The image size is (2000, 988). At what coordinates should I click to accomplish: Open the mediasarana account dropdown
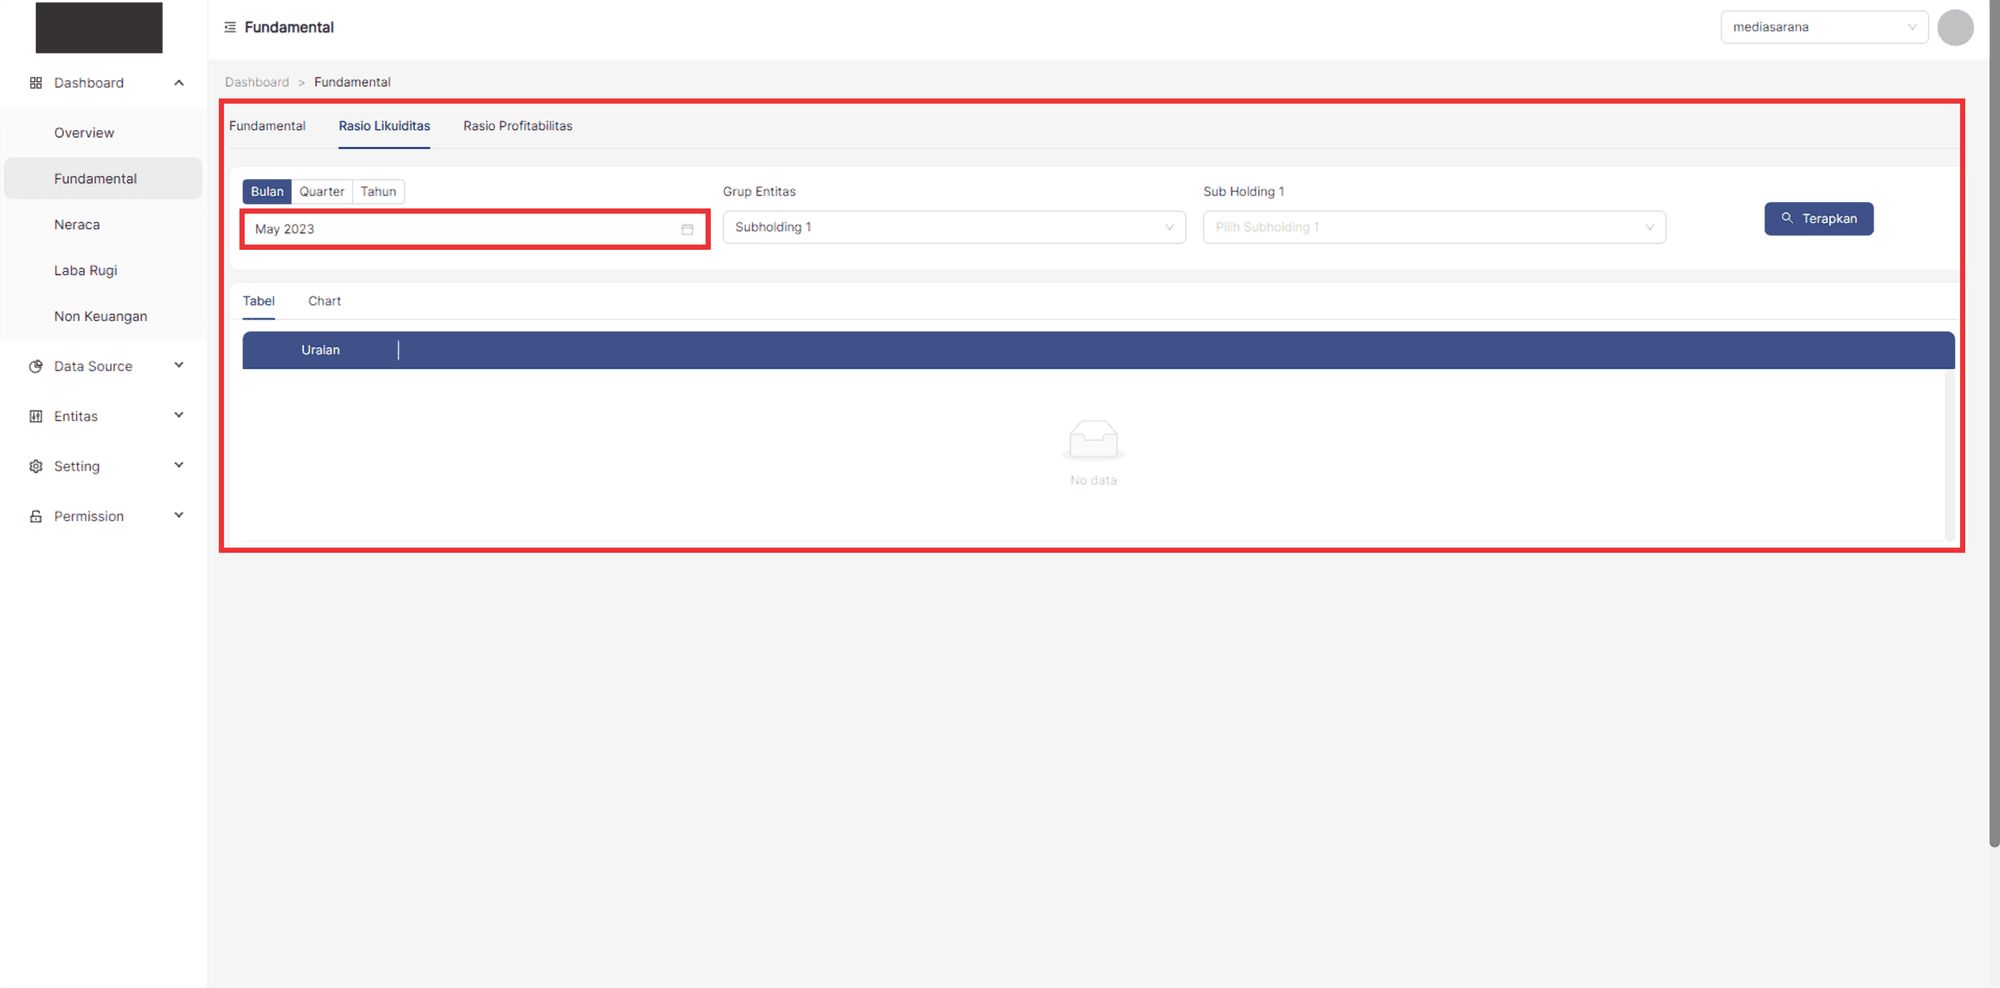pyautogui.click(x=1823, y=27)
